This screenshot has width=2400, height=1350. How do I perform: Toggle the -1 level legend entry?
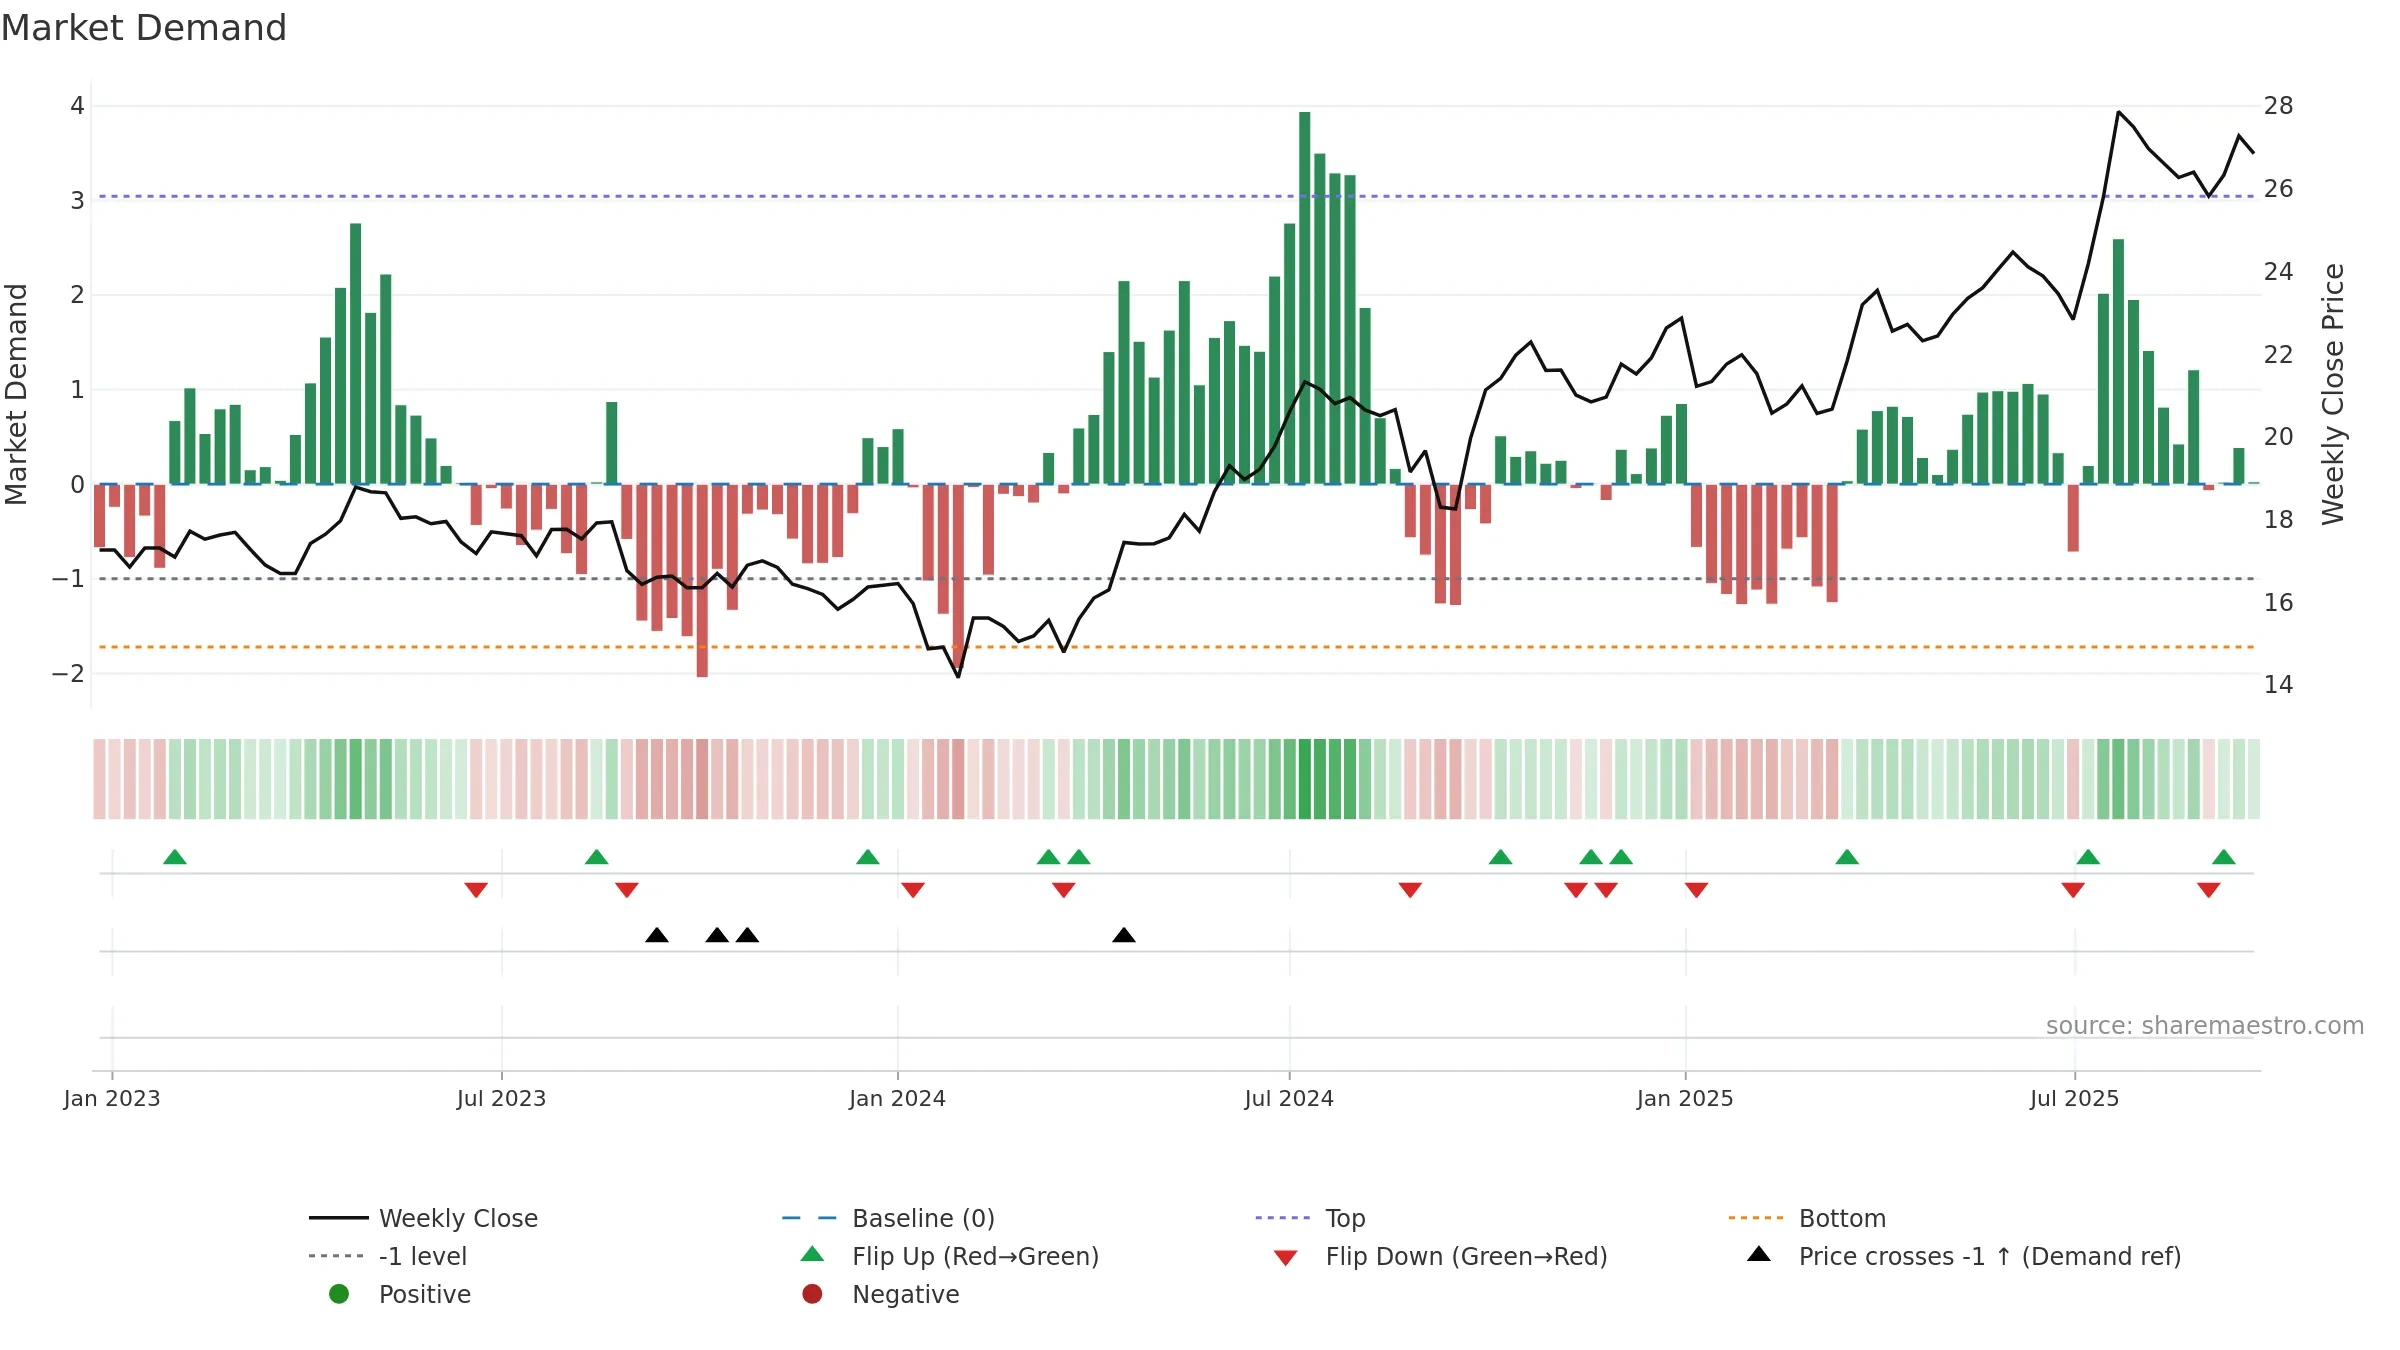click(x=388, y=1256)
